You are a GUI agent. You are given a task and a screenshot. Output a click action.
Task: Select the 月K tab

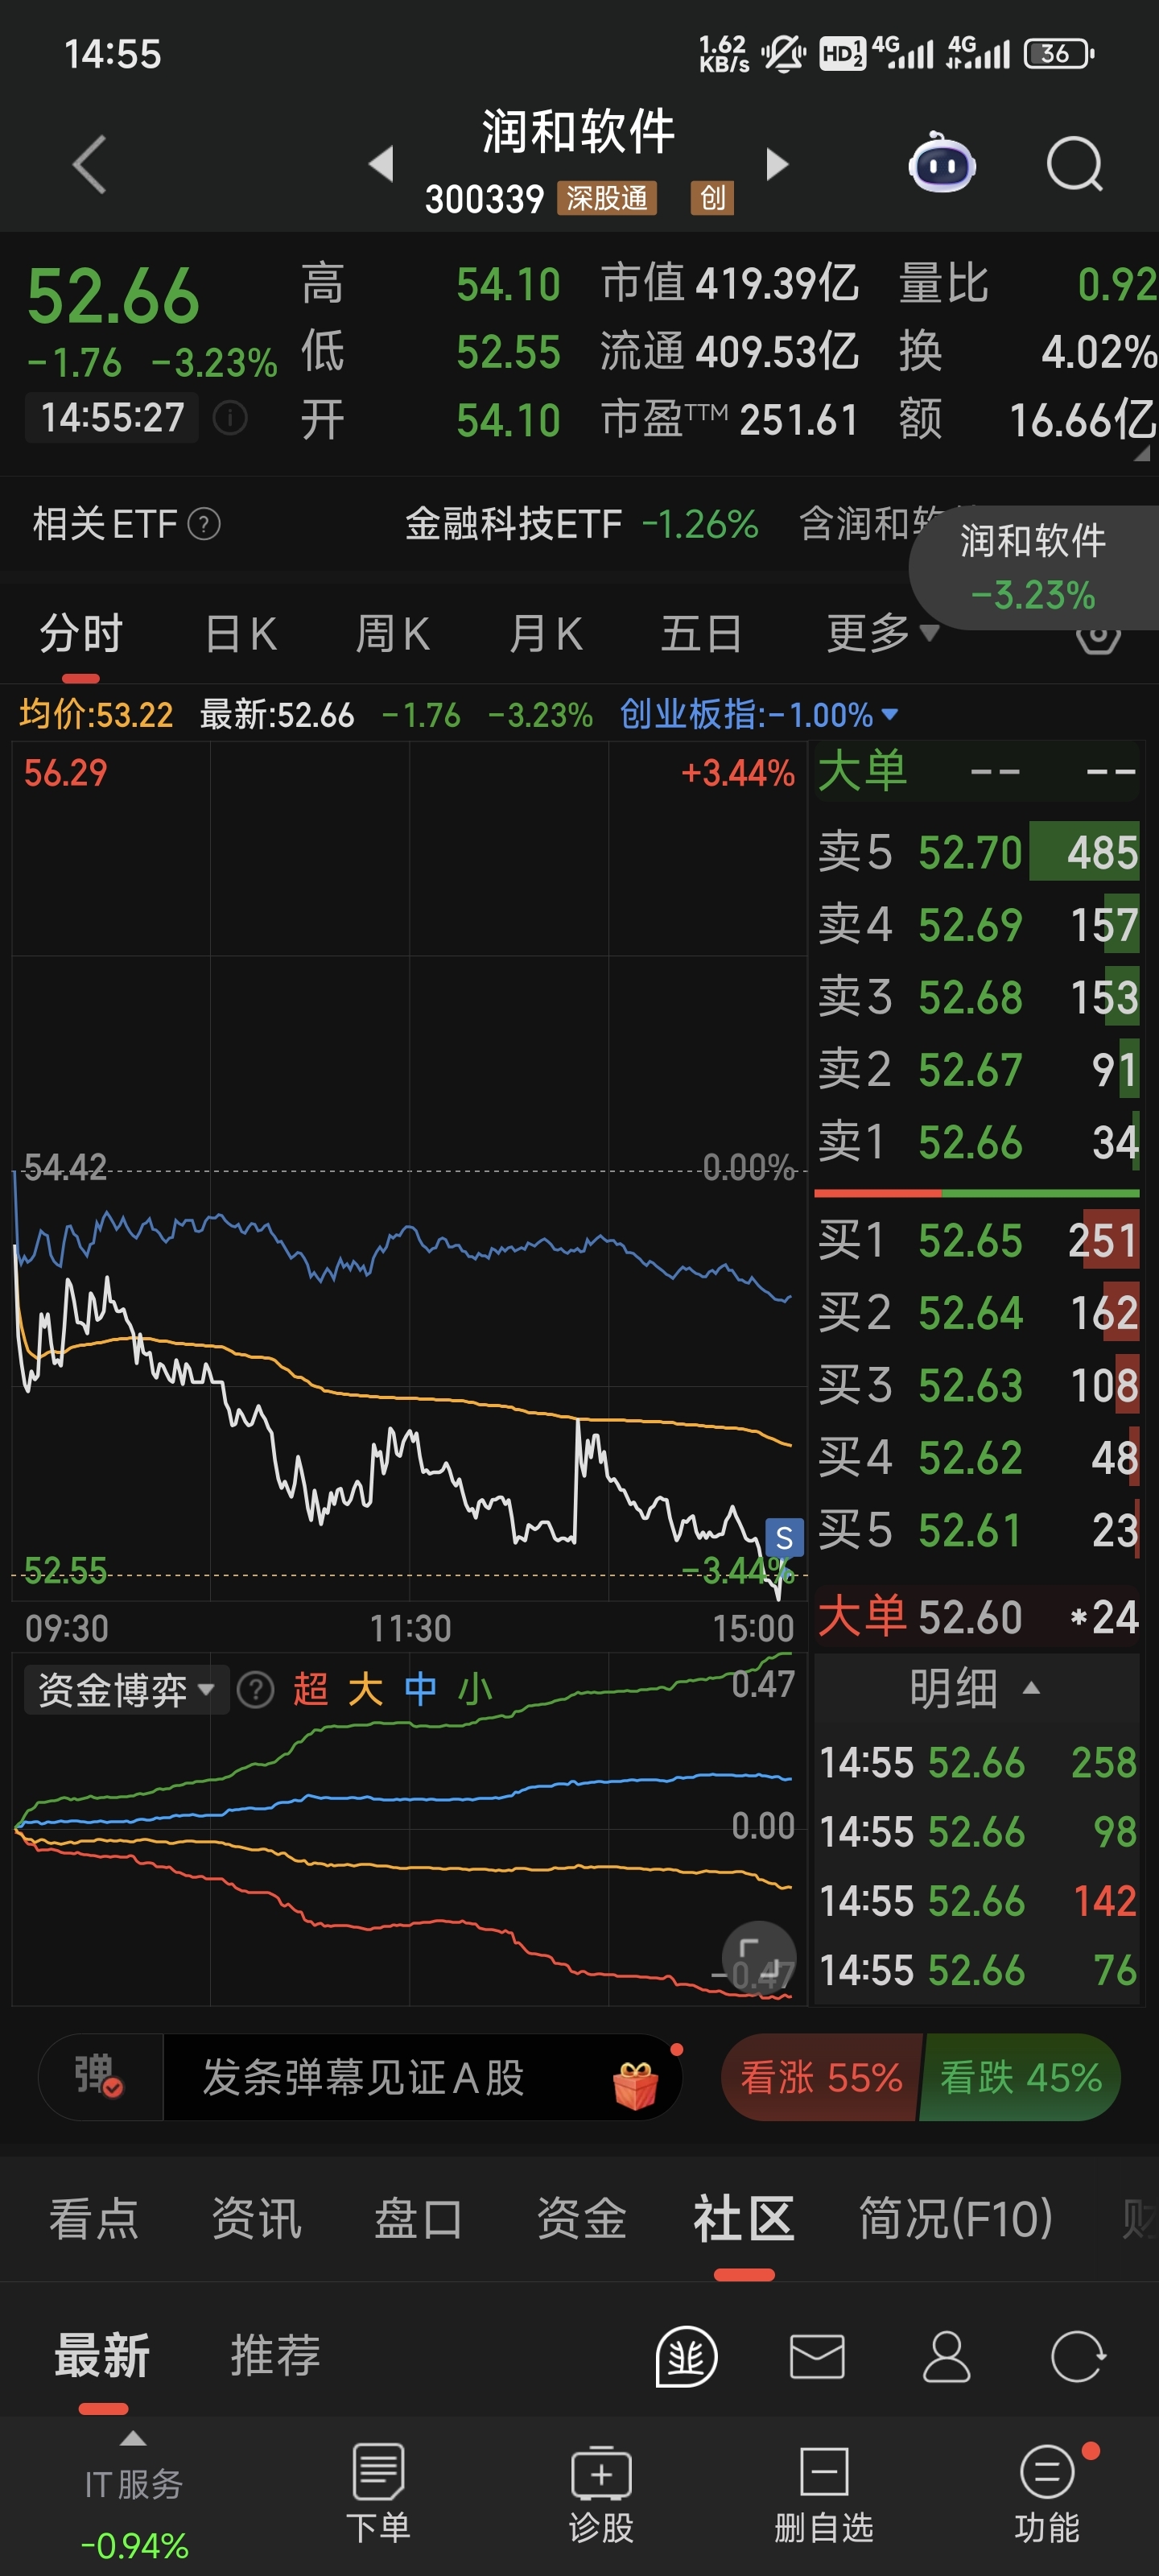(545, 634)
